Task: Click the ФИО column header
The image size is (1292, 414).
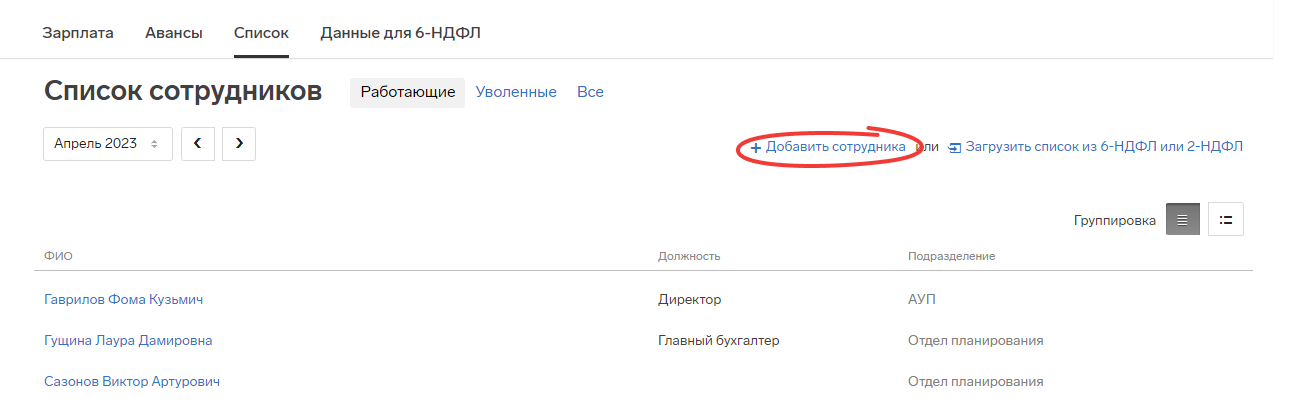Action: (x=58, y=256)
